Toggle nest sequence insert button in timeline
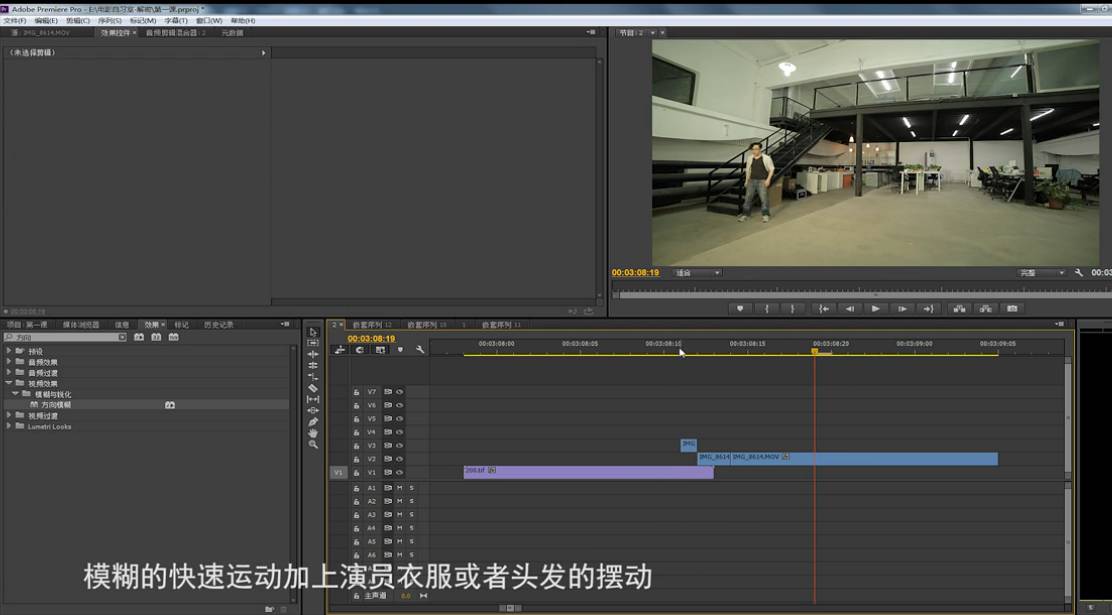1112x615 pixels. (340, 350)
